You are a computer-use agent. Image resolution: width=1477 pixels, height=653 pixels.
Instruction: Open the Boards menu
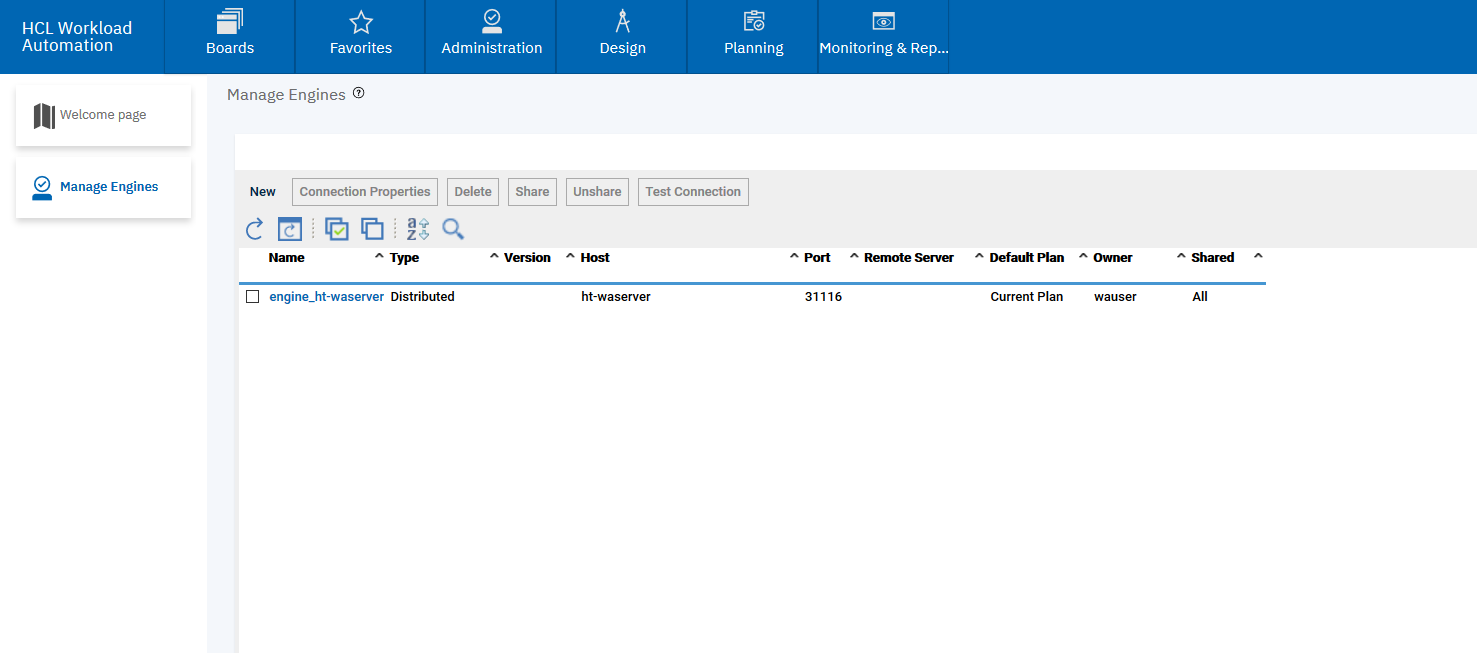[230, 36]
